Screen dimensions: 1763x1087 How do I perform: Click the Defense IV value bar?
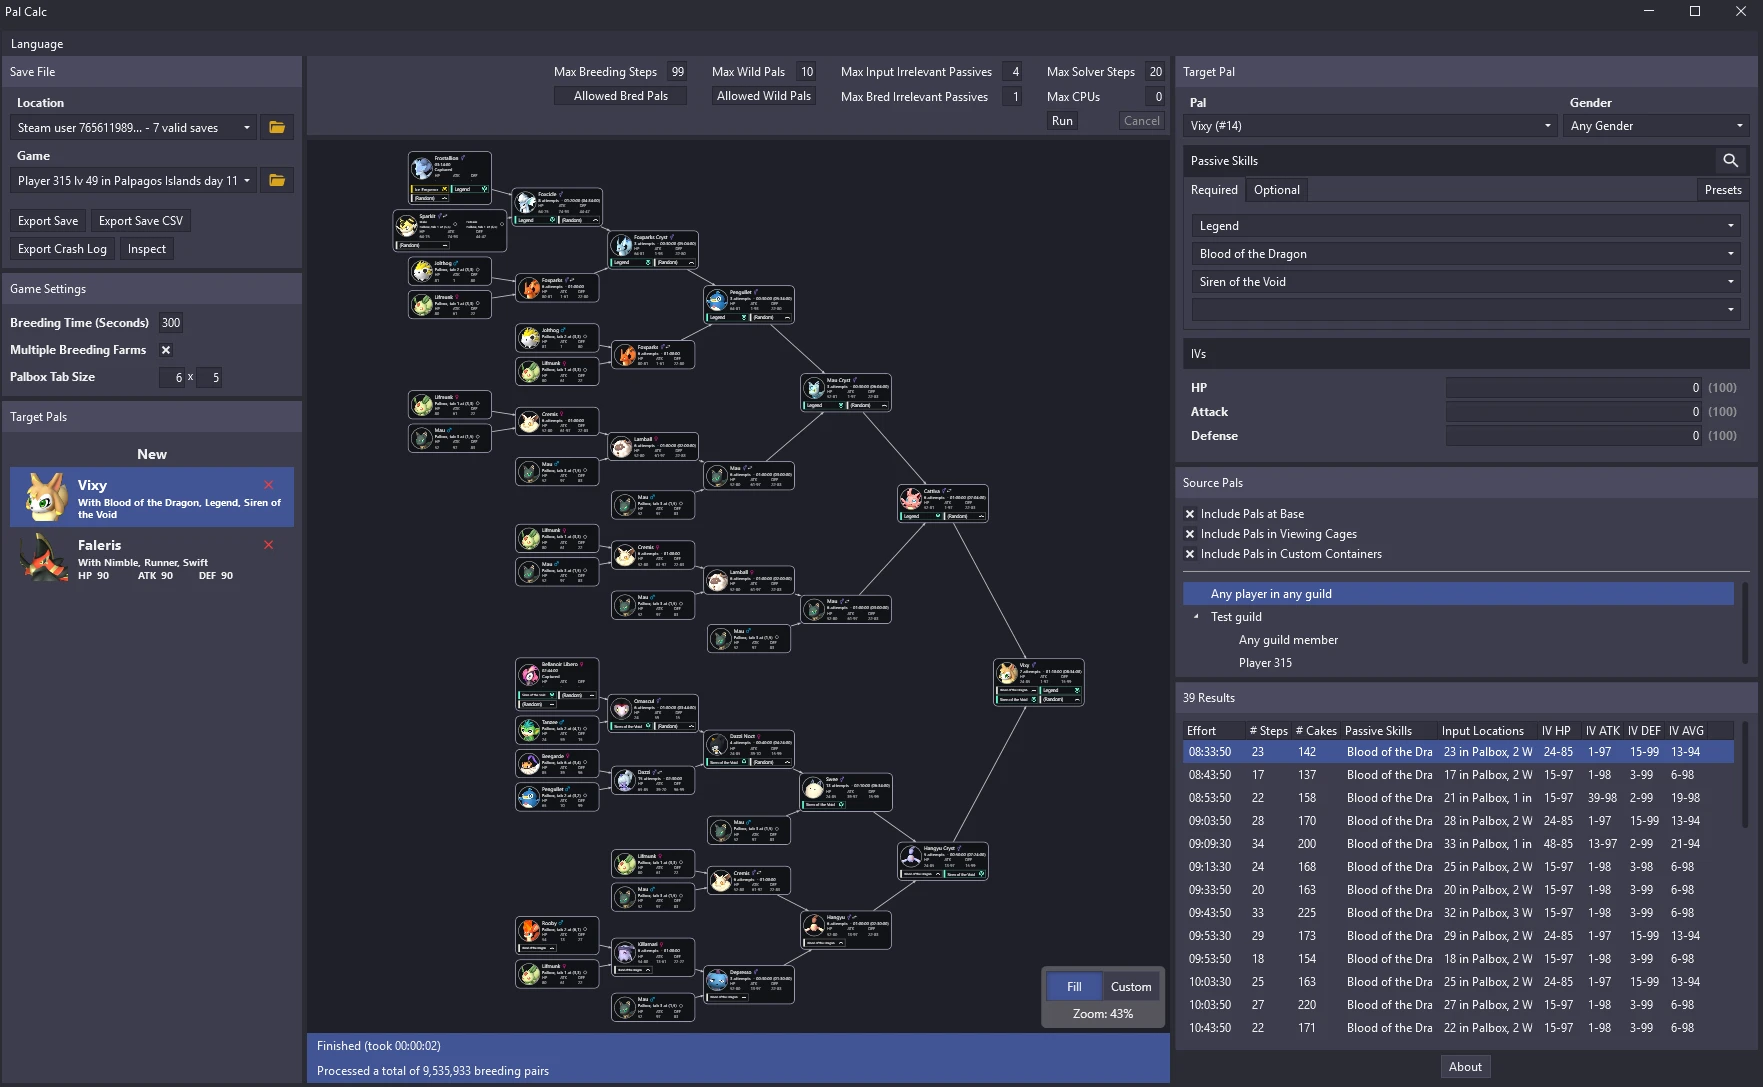click(x=1574, y=436)
